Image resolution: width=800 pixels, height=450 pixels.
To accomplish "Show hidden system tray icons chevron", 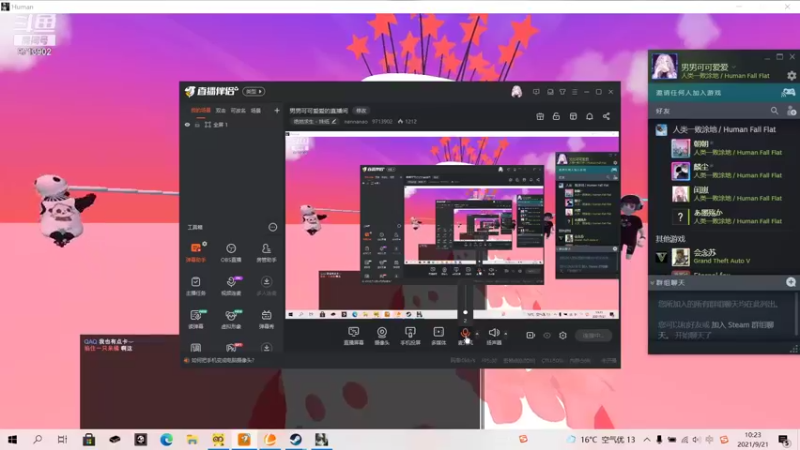I will coord(647,439).
